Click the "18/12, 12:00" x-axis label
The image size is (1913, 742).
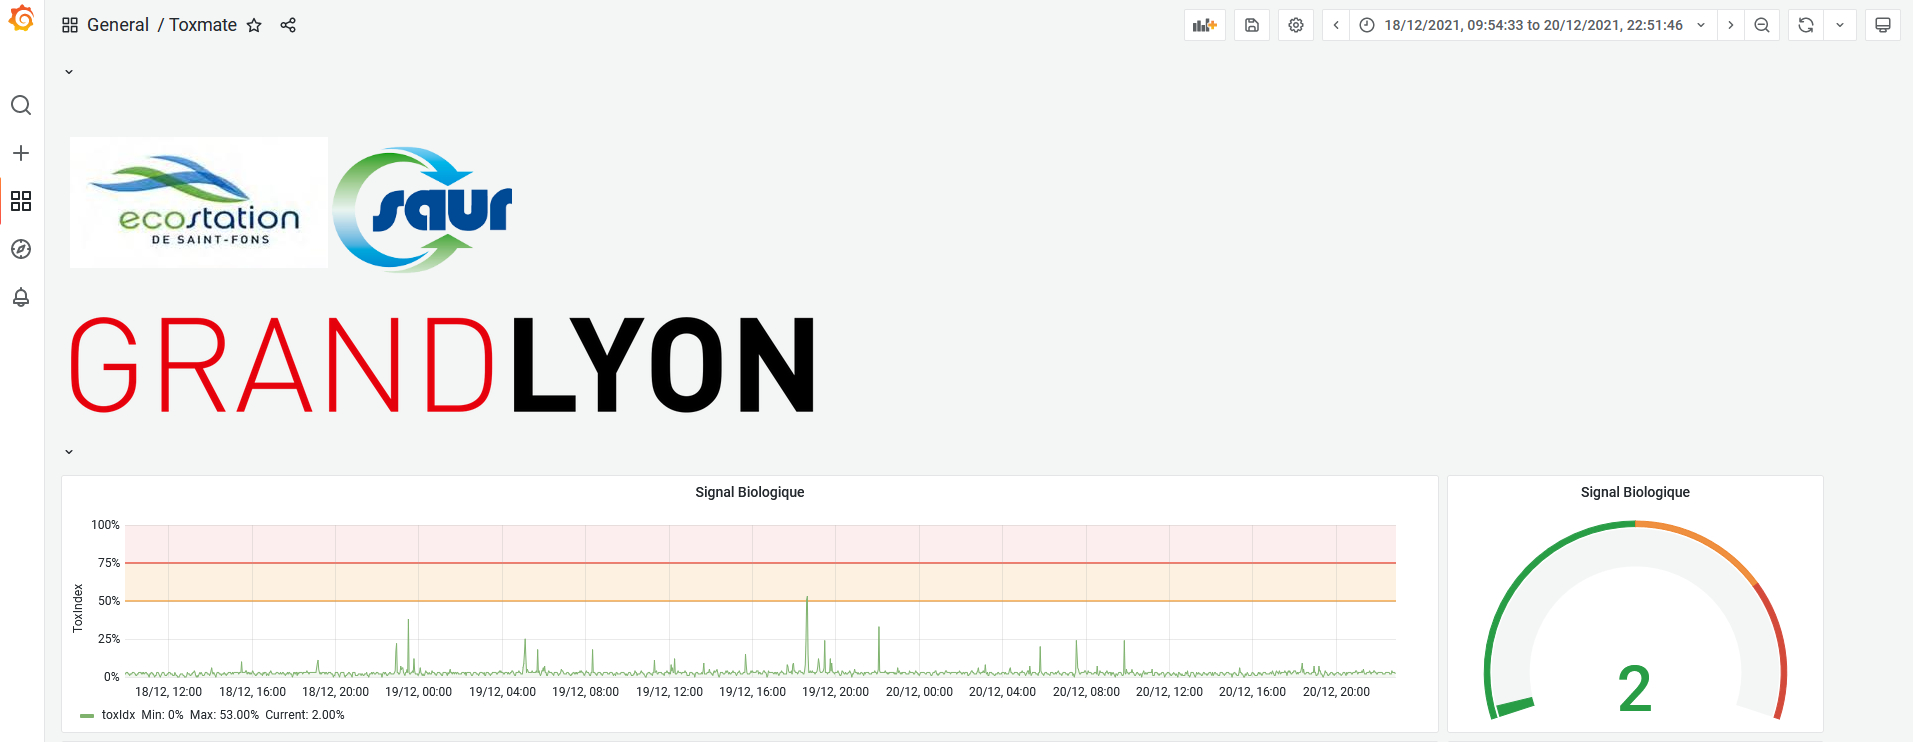168,692
